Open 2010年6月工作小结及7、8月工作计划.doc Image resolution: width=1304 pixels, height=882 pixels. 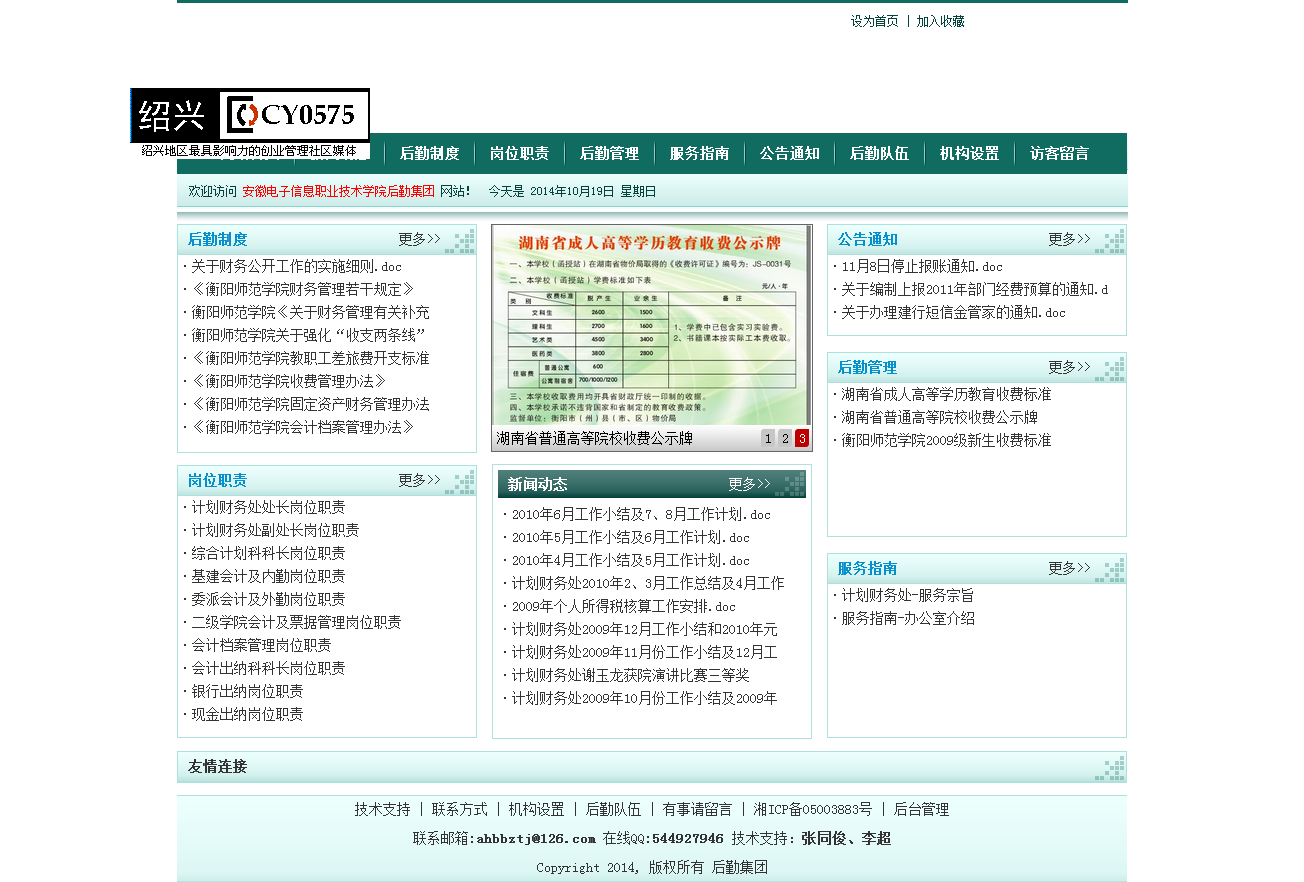pyautogui.click(x=641, y=515)
